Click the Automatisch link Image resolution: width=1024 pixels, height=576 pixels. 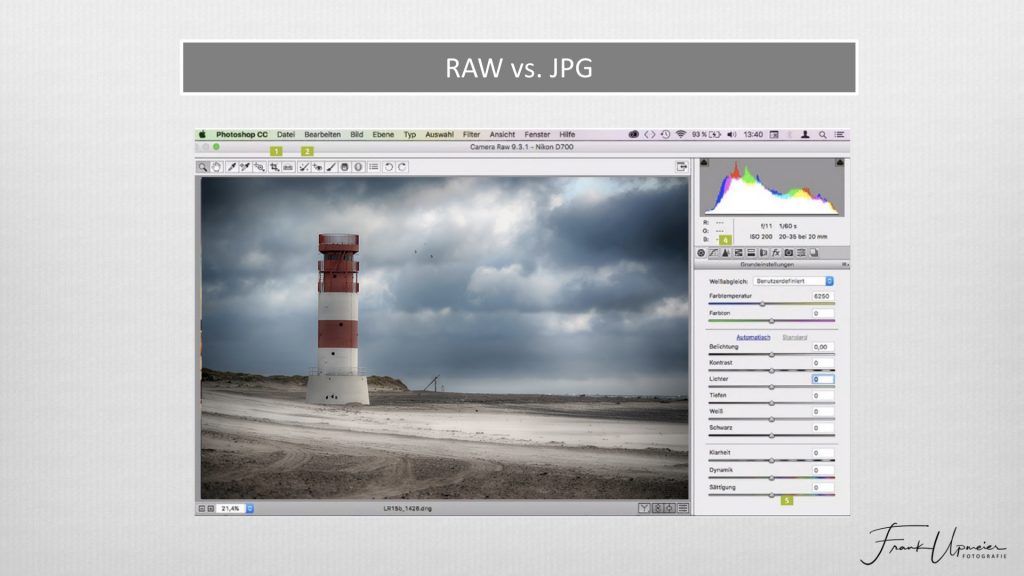coord(753,337)
